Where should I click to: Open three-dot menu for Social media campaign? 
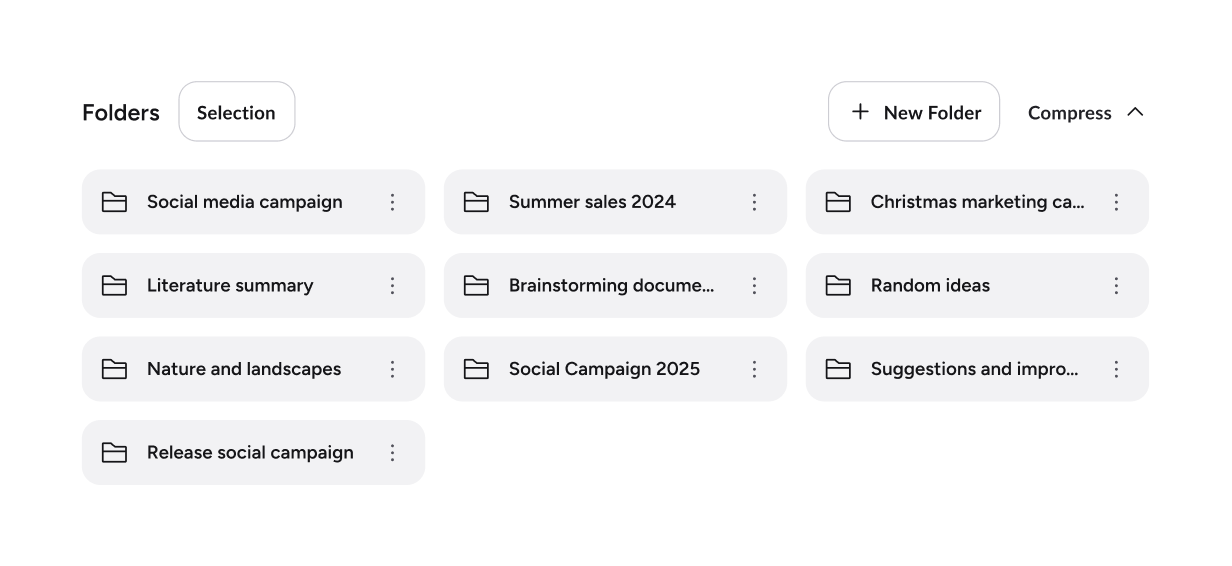pyautogui.click(x=392, y=202)
